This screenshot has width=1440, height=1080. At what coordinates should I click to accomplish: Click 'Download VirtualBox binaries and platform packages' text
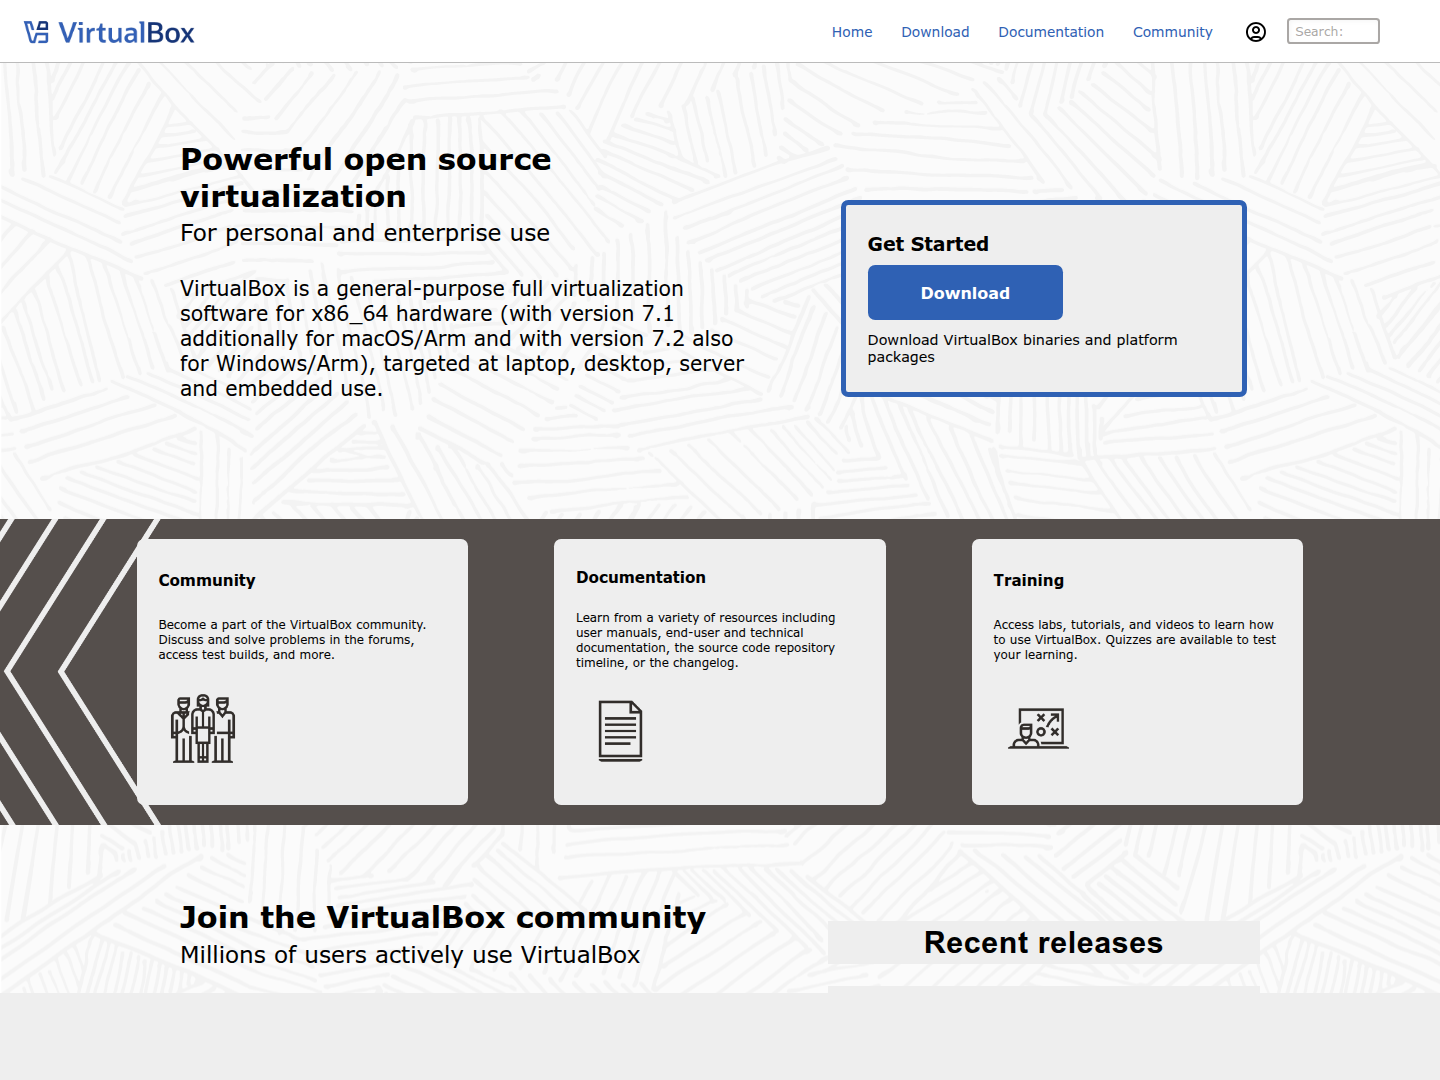coord(1022,348)
